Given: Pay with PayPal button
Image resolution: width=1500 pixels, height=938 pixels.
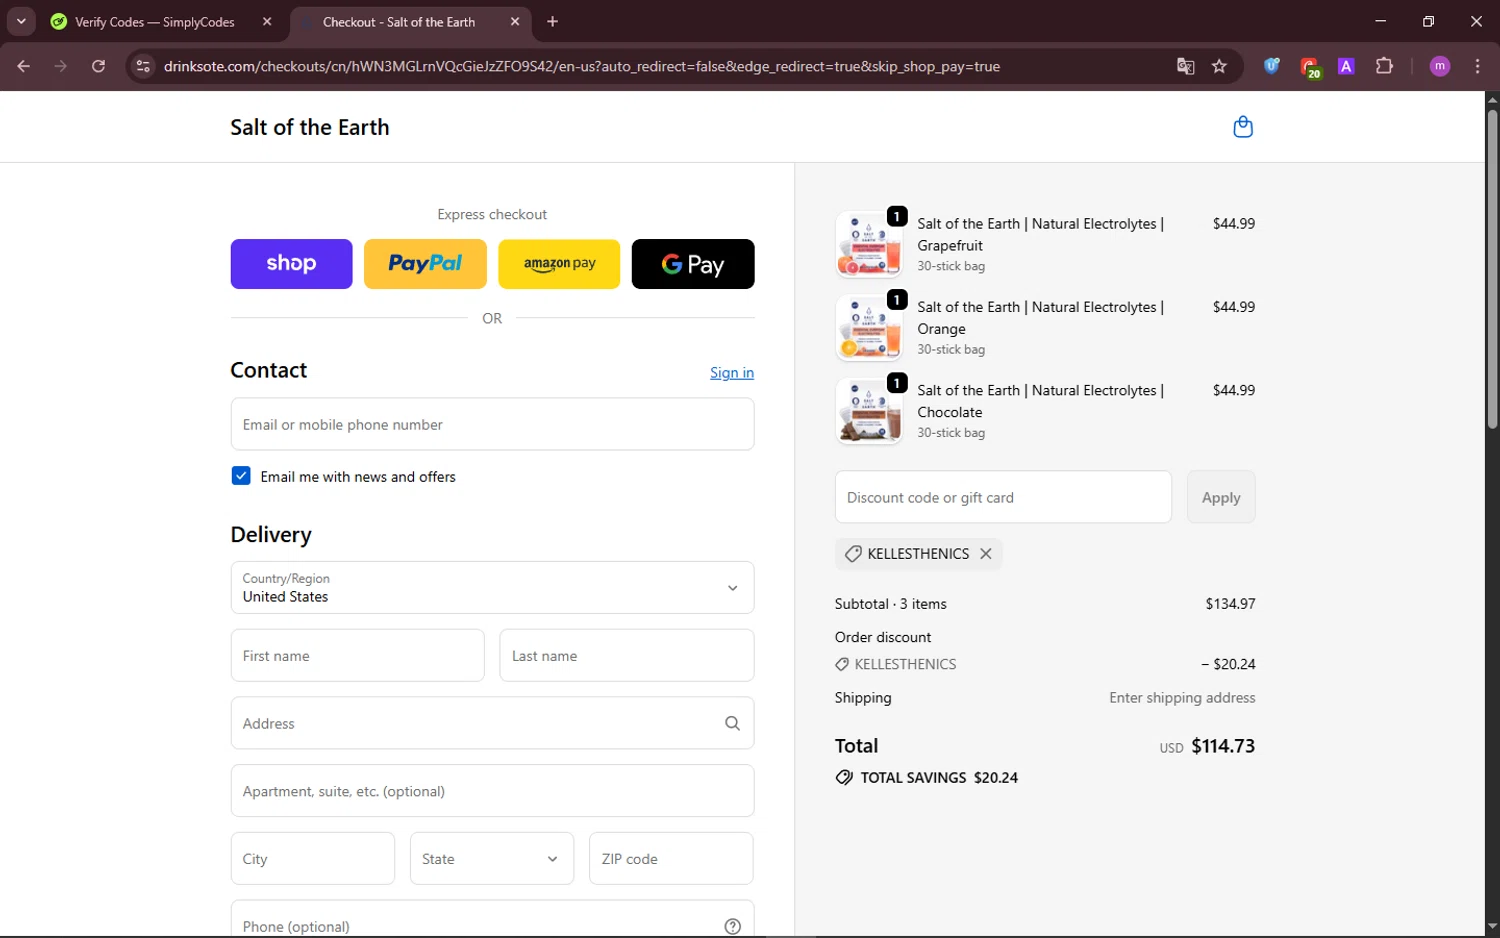Looking at the screenshot, I should point(425,264).
